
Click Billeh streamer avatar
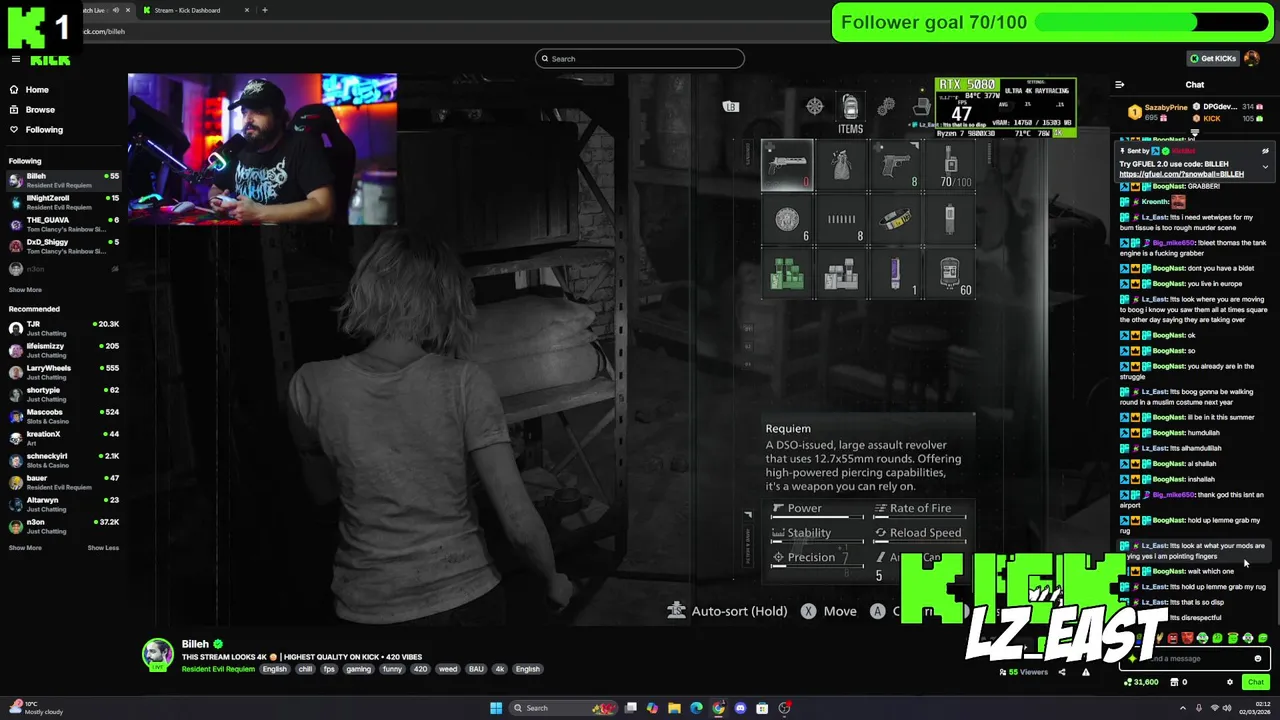point(157,654)
